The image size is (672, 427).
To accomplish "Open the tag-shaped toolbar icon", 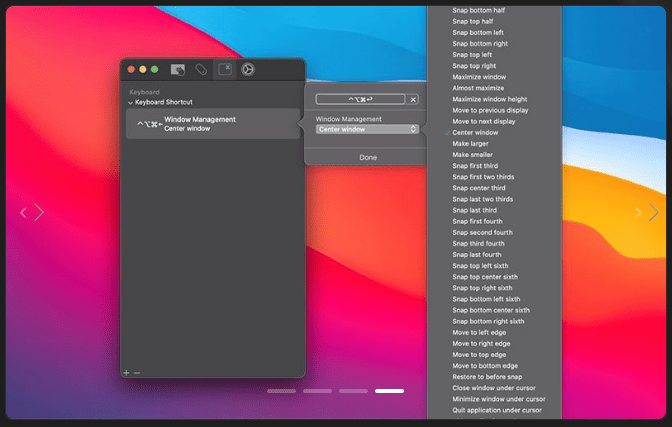I will point(201,69).
